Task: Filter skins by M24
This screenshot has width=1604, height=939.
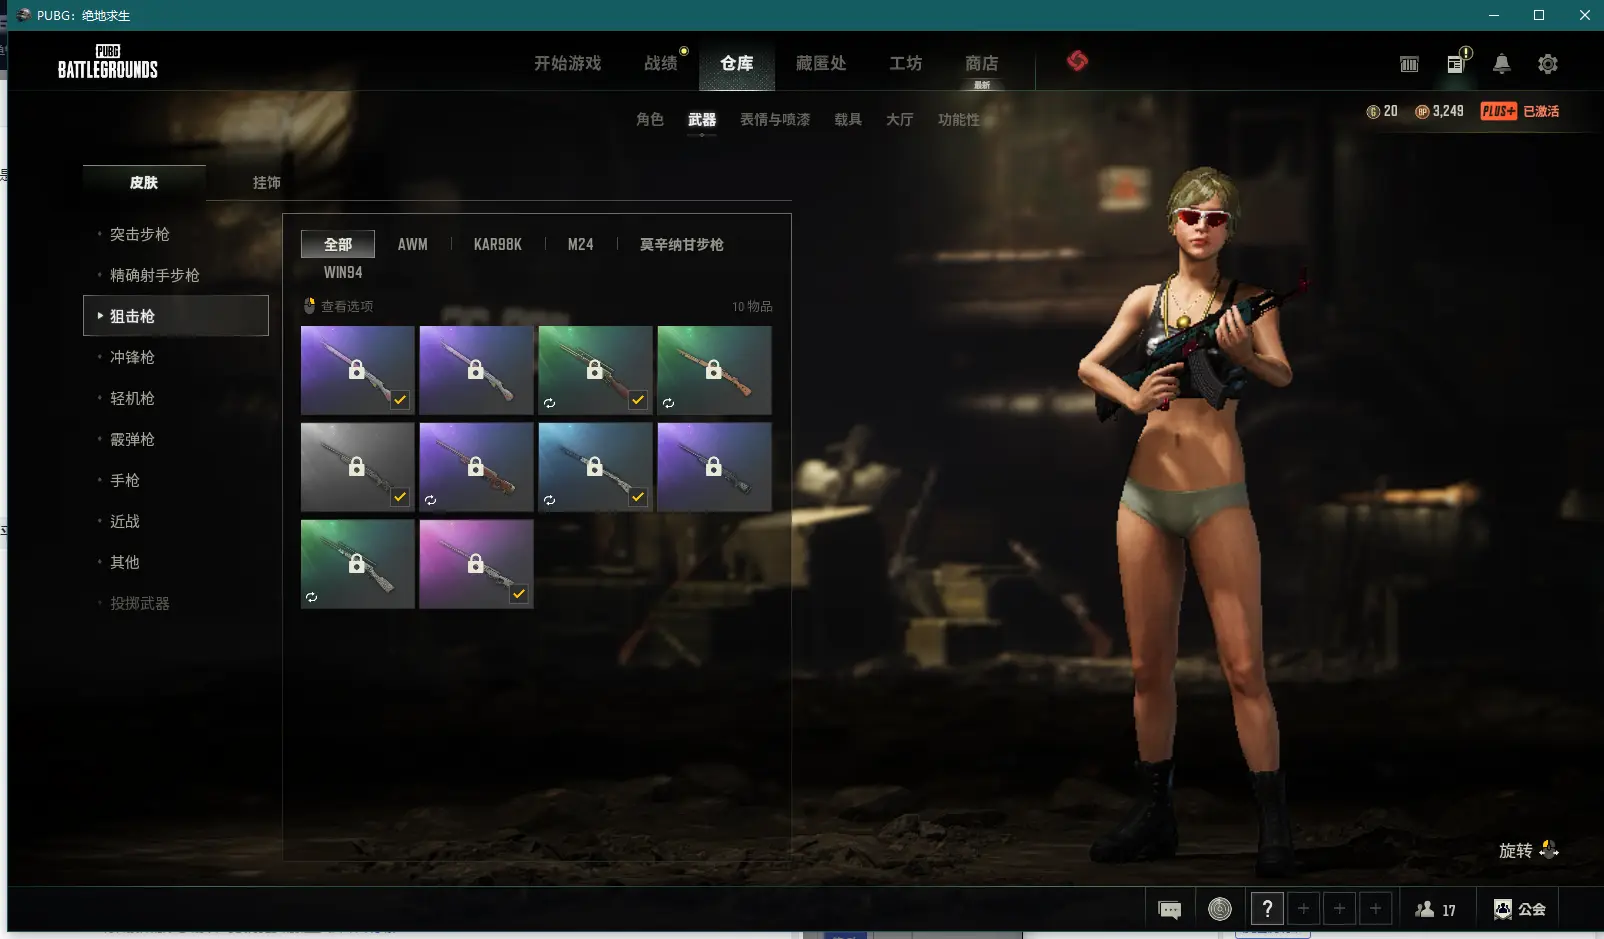Action: point(581,244)
